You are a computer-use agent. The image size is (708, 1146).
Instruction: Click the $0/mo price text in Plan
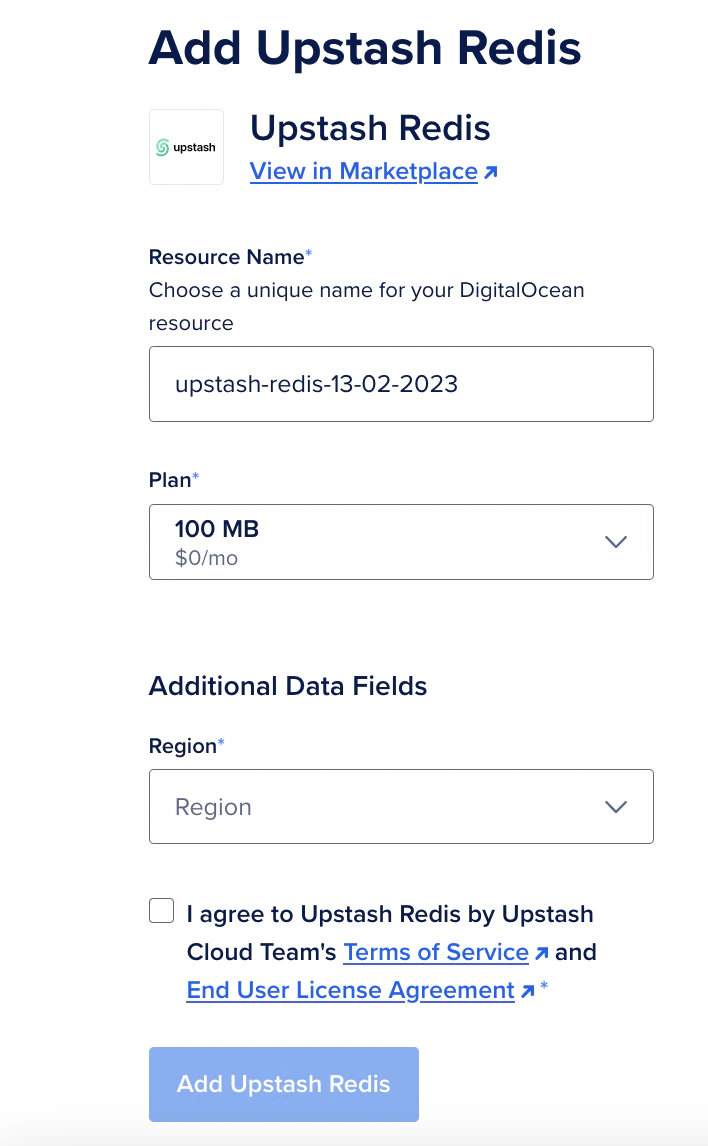(x=206, y=558)
